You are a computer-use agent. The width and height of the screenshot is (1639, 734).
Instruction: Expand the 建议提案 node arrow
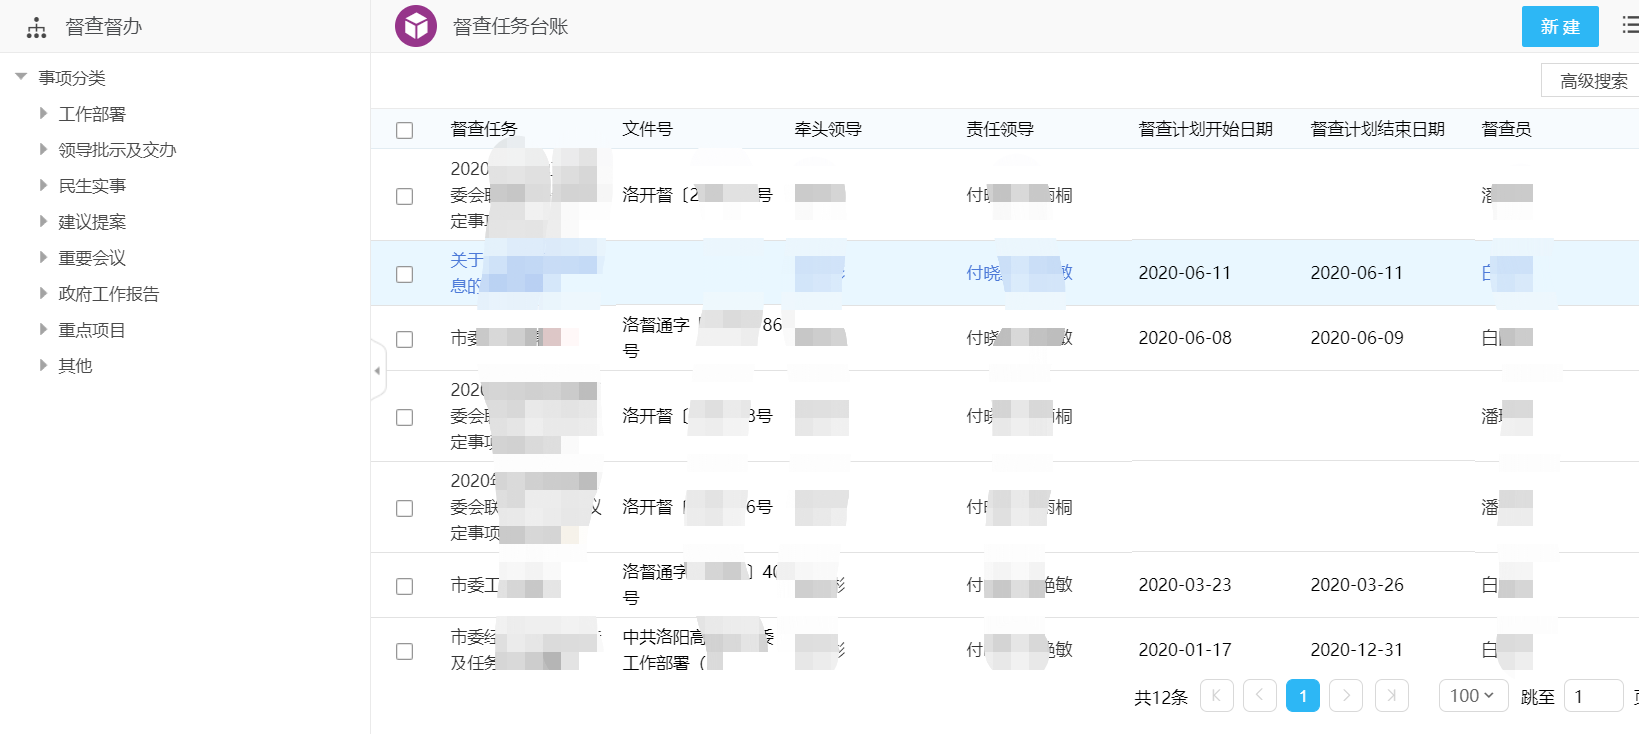click(x=43, y=221)
